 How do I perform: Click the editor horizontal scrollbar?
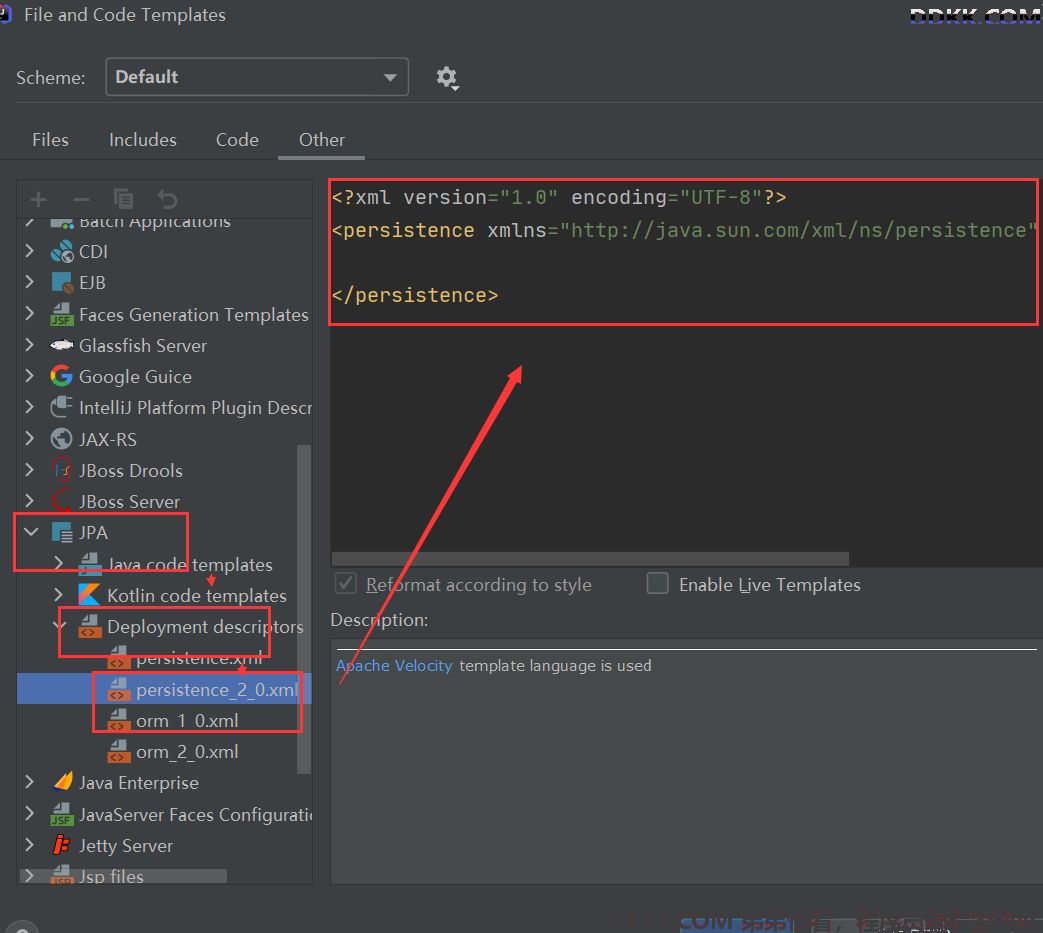click(590, 558)
